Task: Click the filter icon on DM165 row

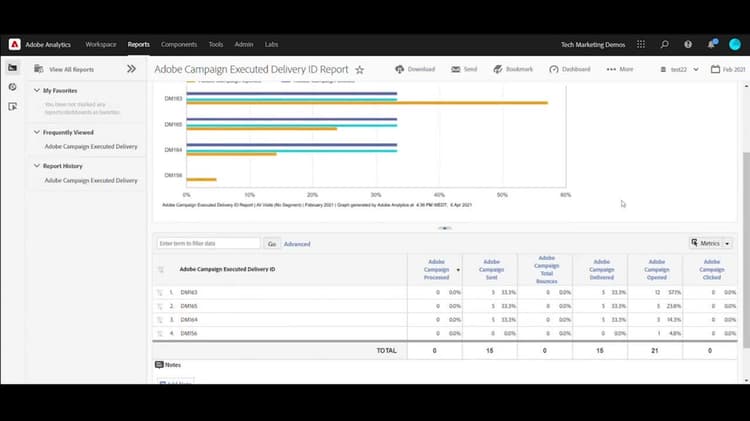Action: [160, 306]
